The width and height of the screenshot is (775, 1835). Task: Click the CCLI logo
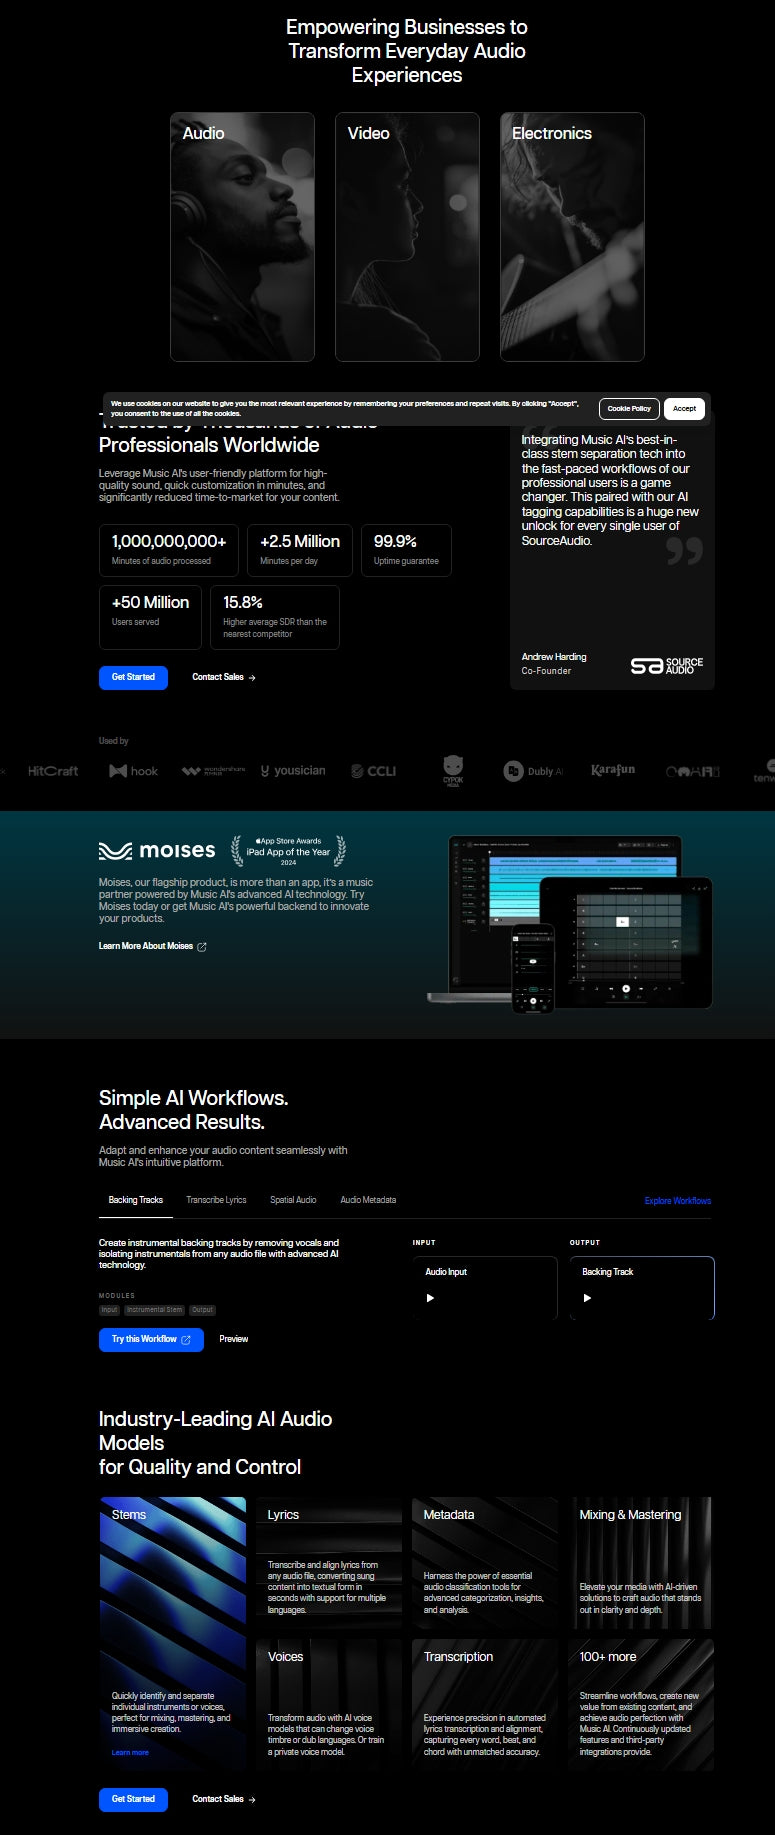tap(374, 771)
